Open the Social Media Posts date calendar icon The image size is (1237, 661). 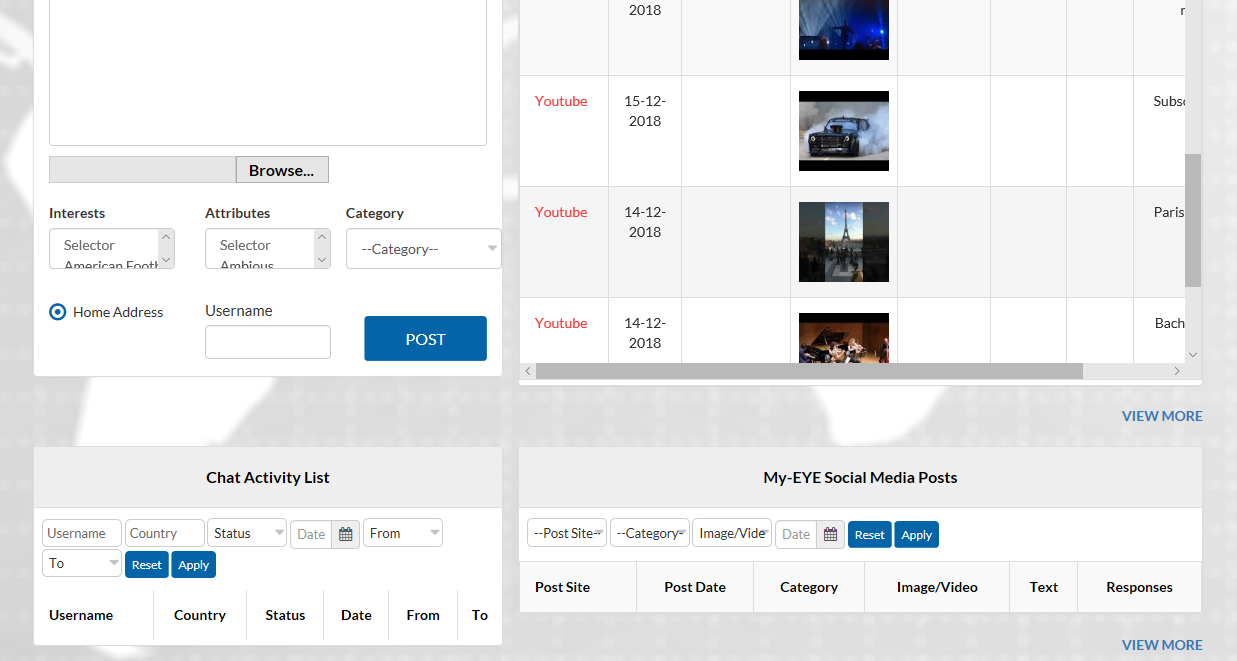(x=831, y=534)
